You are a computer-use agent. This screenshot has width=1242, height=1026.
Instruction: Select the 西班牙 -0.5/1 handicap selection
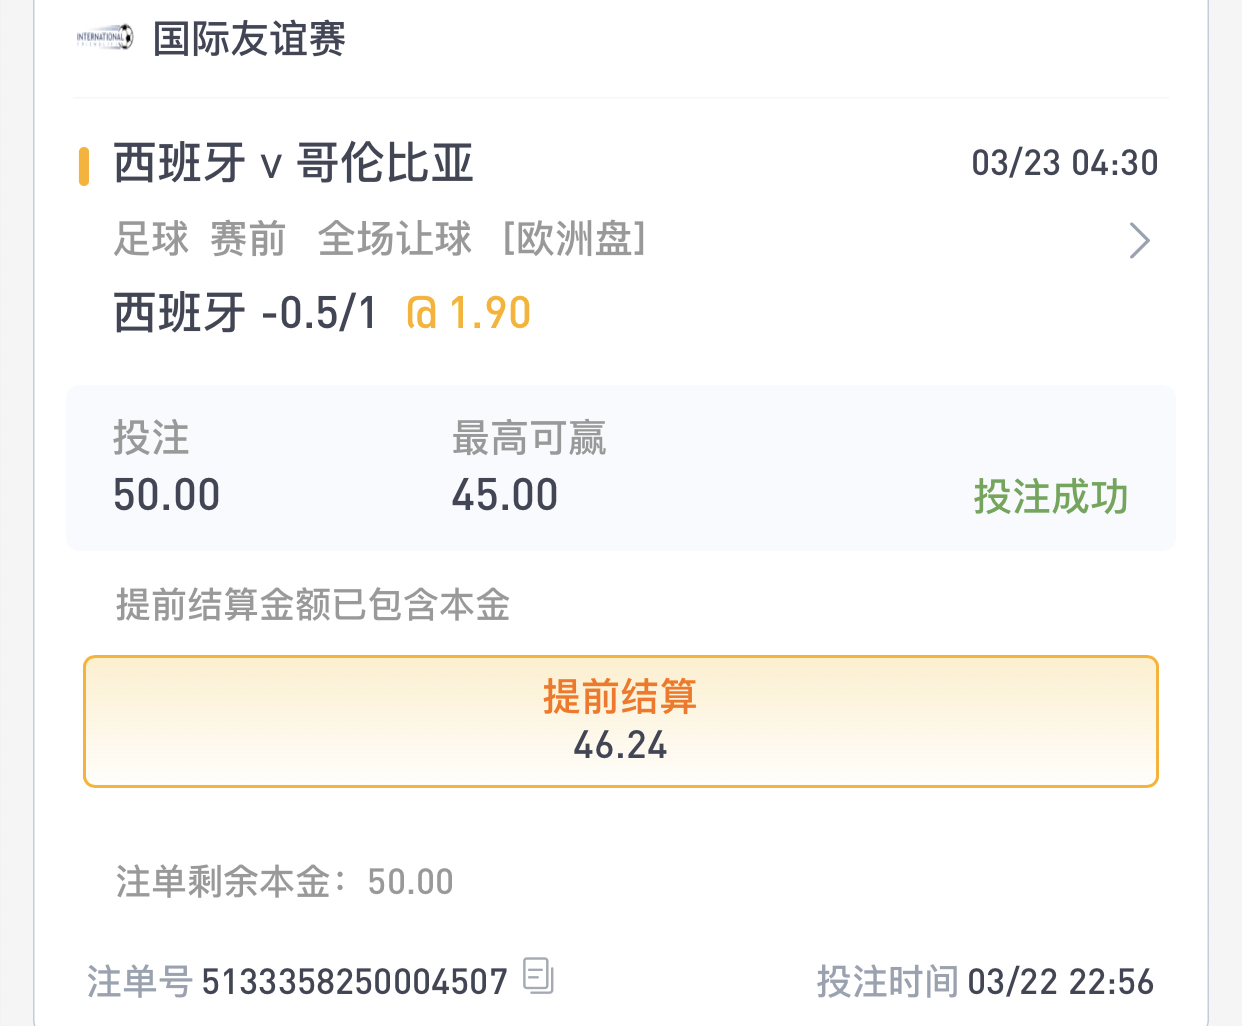click(246, 314)
